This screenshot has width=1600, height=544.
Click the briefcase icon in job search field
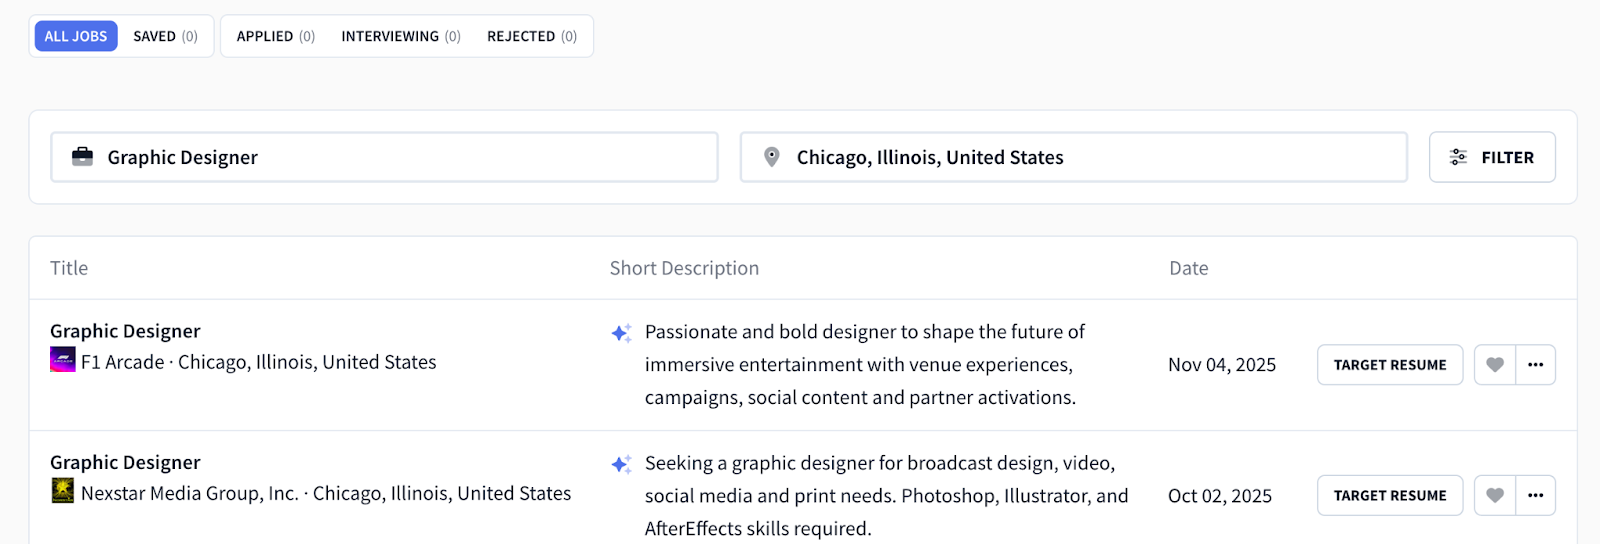coord(83,157)
